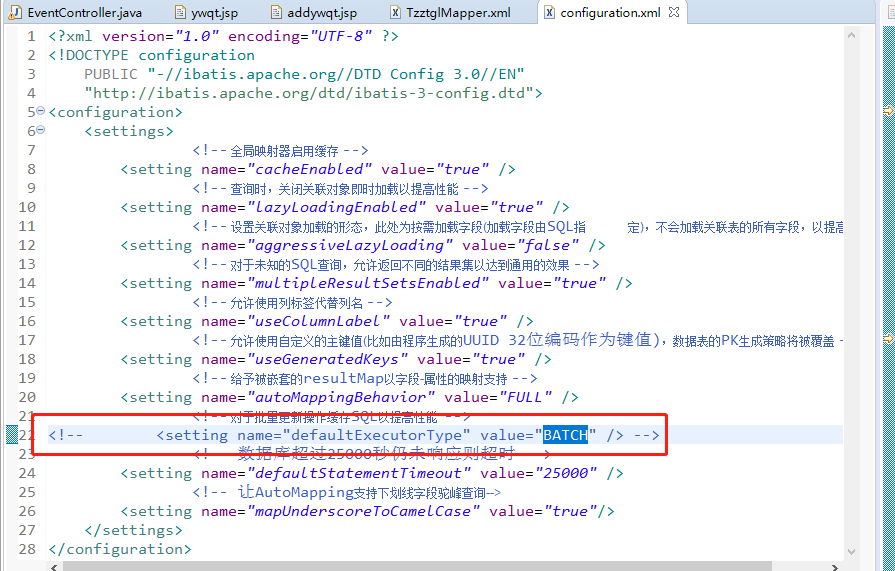The width and height of the screenshot is (895, 571).
Task: Click the useGeneratedKeys setting name
Action: click(x=328, y=359)
